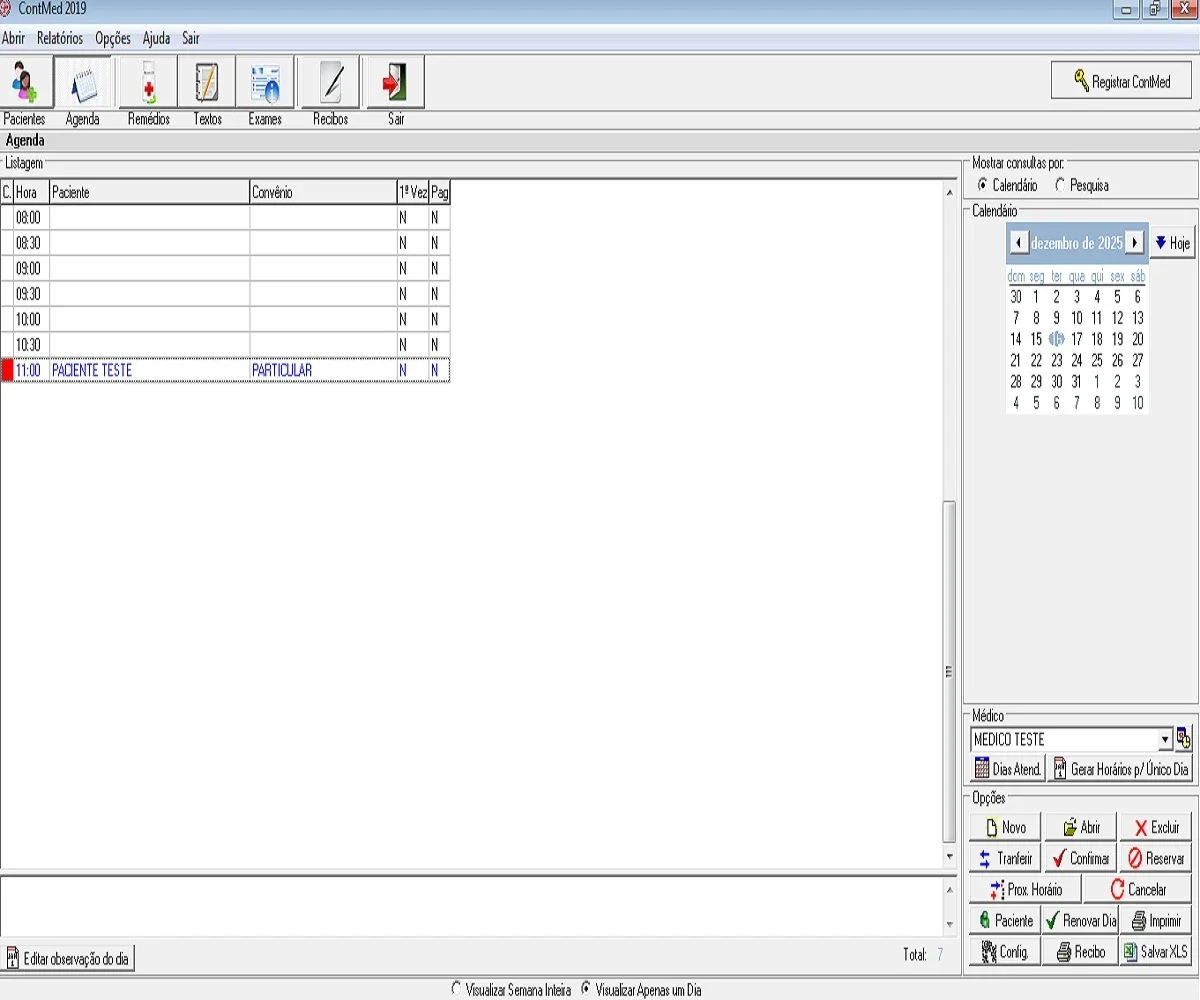Image resolution: width=1200 pixels, height=1000 pixels.
Task: Open the Opções menu
Action: [x=113, y=38]
